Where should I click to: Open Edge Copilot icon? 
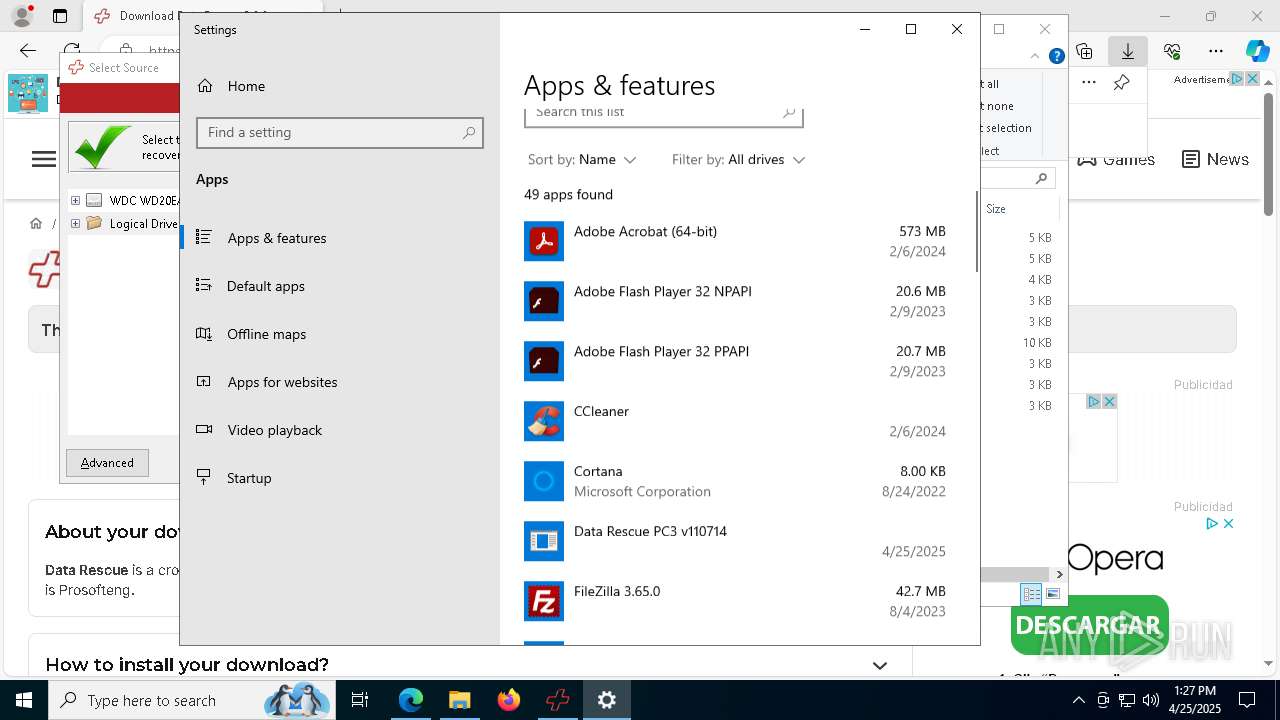[1257, 51]
